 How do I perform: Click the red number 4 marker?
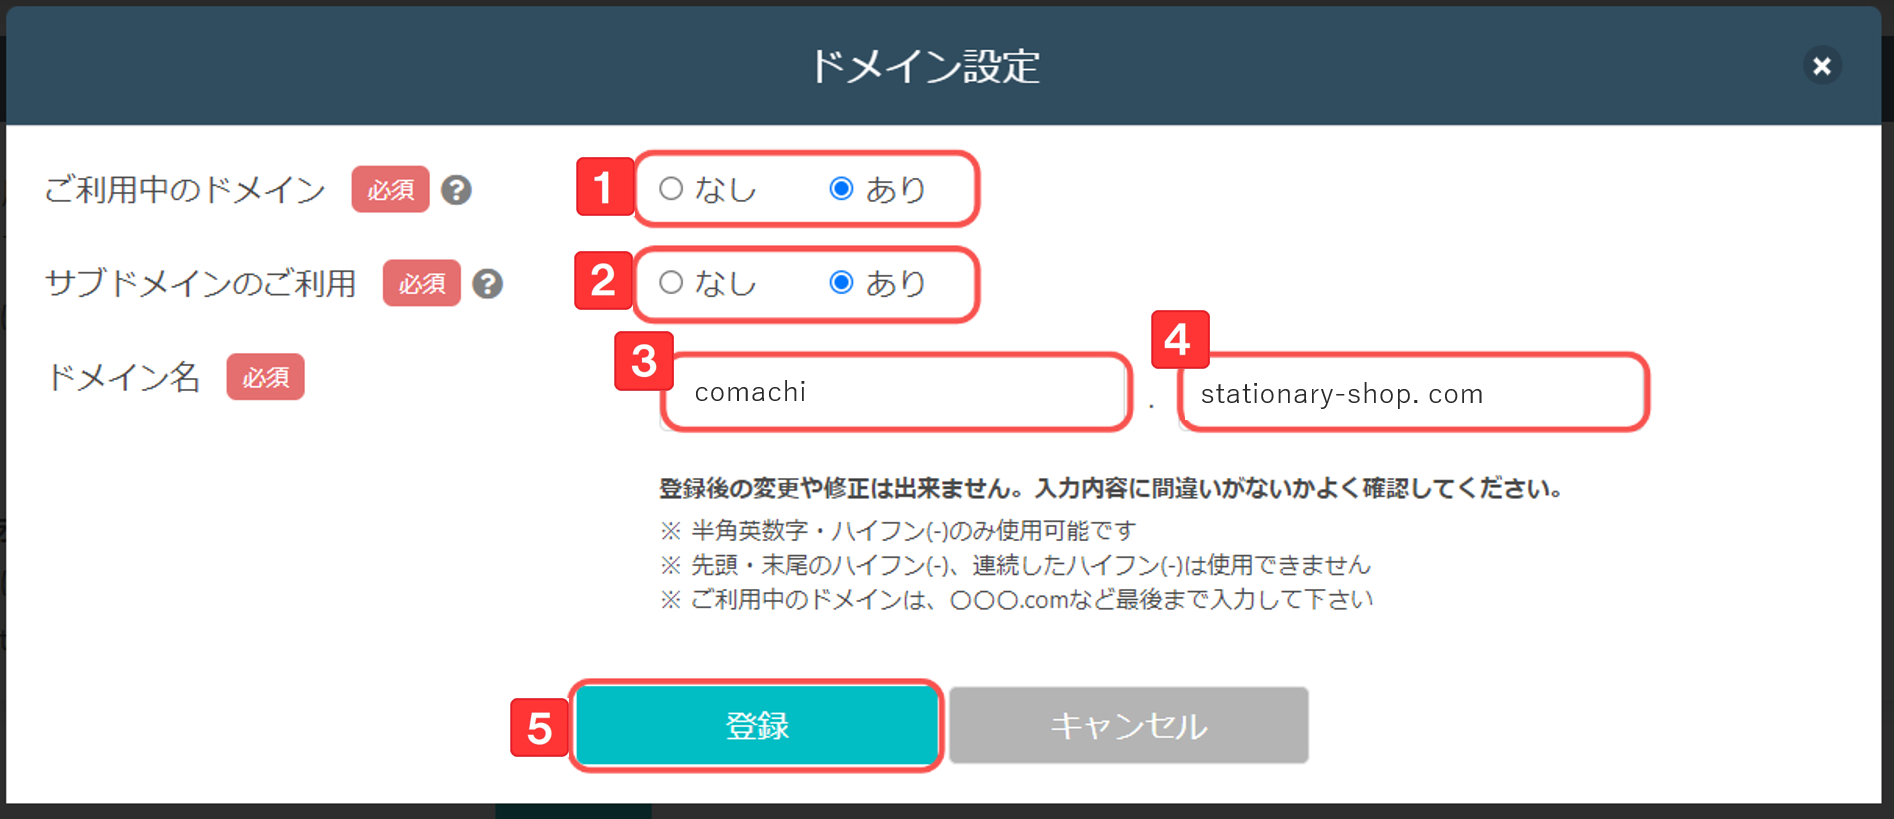(1180, 340)
